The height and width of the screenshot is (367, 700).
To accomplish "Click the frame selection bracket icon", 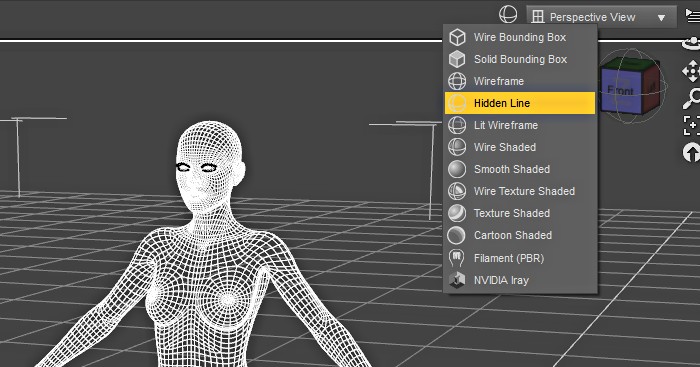I will (692, 125).
